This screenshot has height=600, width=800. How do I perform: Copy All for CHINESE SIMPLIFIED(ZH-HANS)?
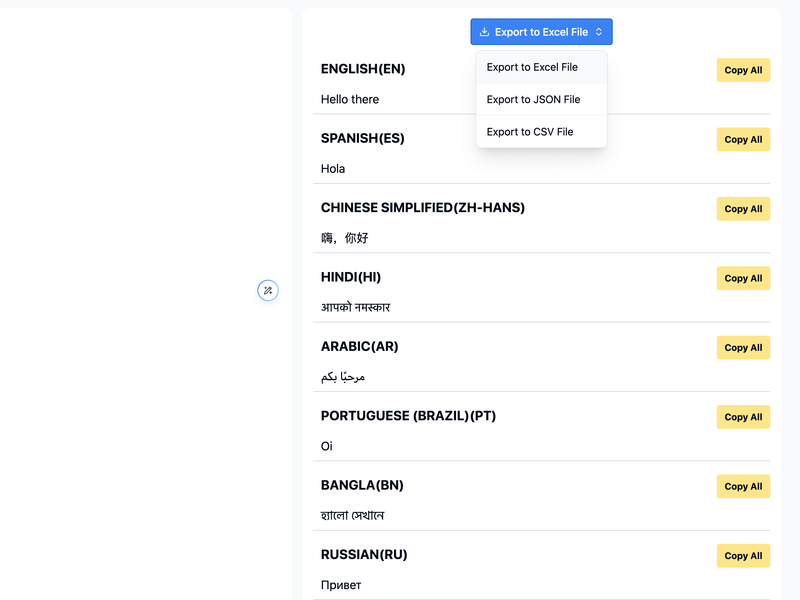[x=743, y=209]
